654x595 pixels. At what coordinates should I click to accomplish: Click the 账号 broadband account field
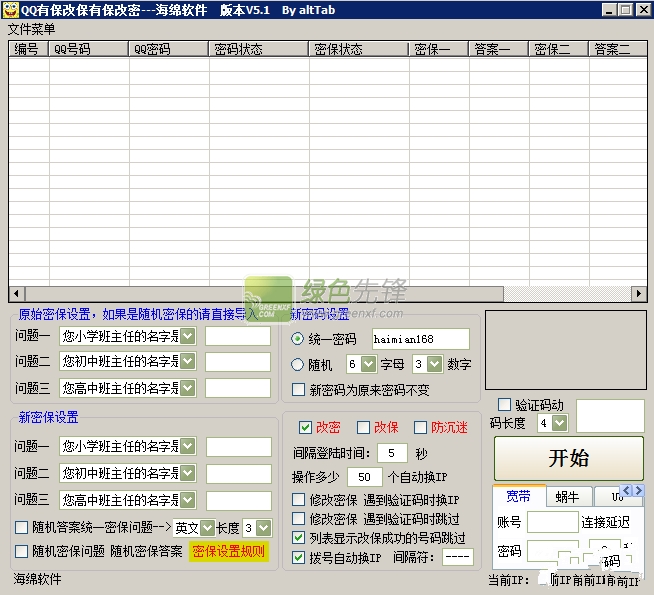553,522
